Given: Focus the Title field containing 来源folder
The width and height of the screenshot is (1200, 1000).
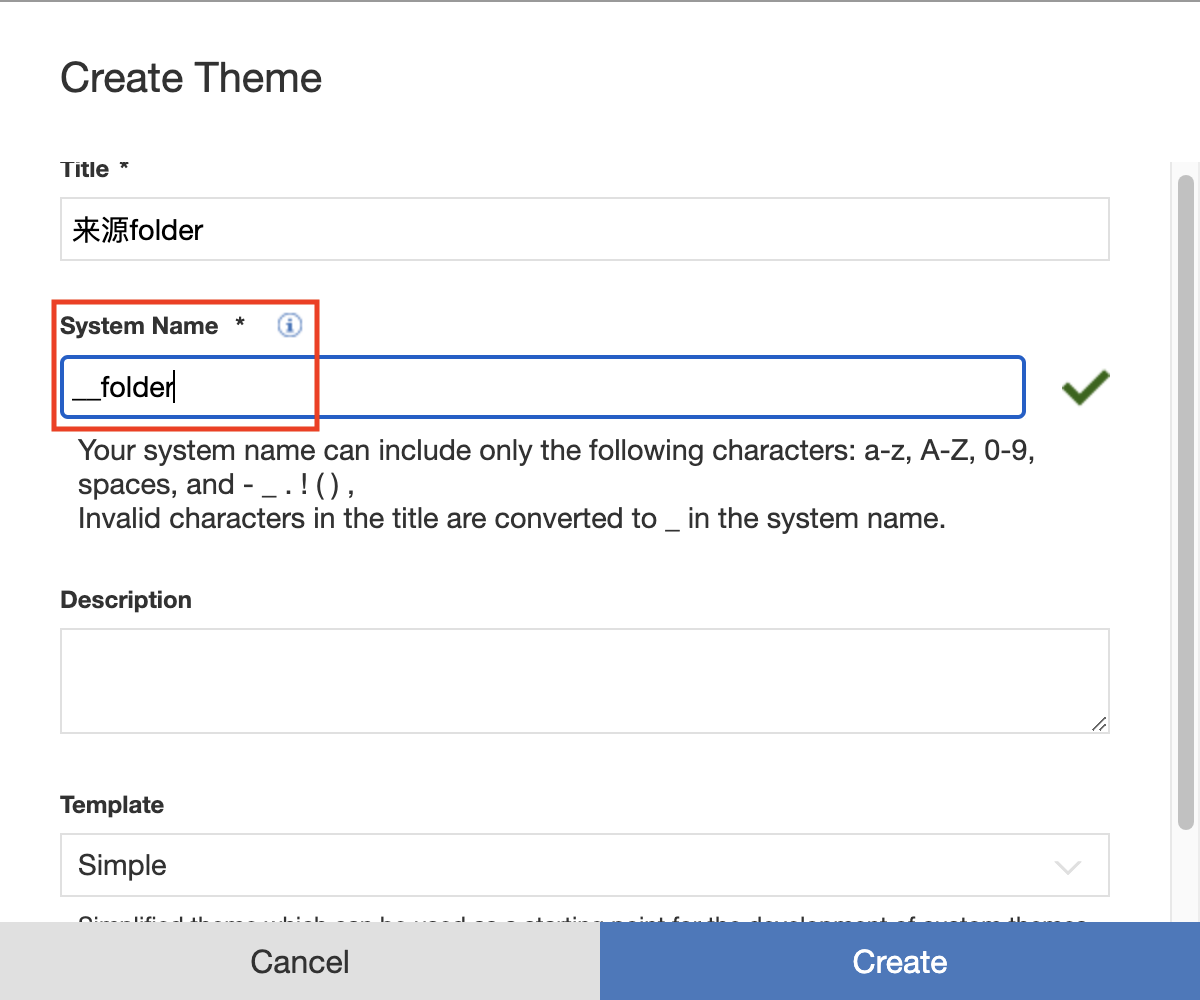Looking at the screenshot, I should [584, 230].
